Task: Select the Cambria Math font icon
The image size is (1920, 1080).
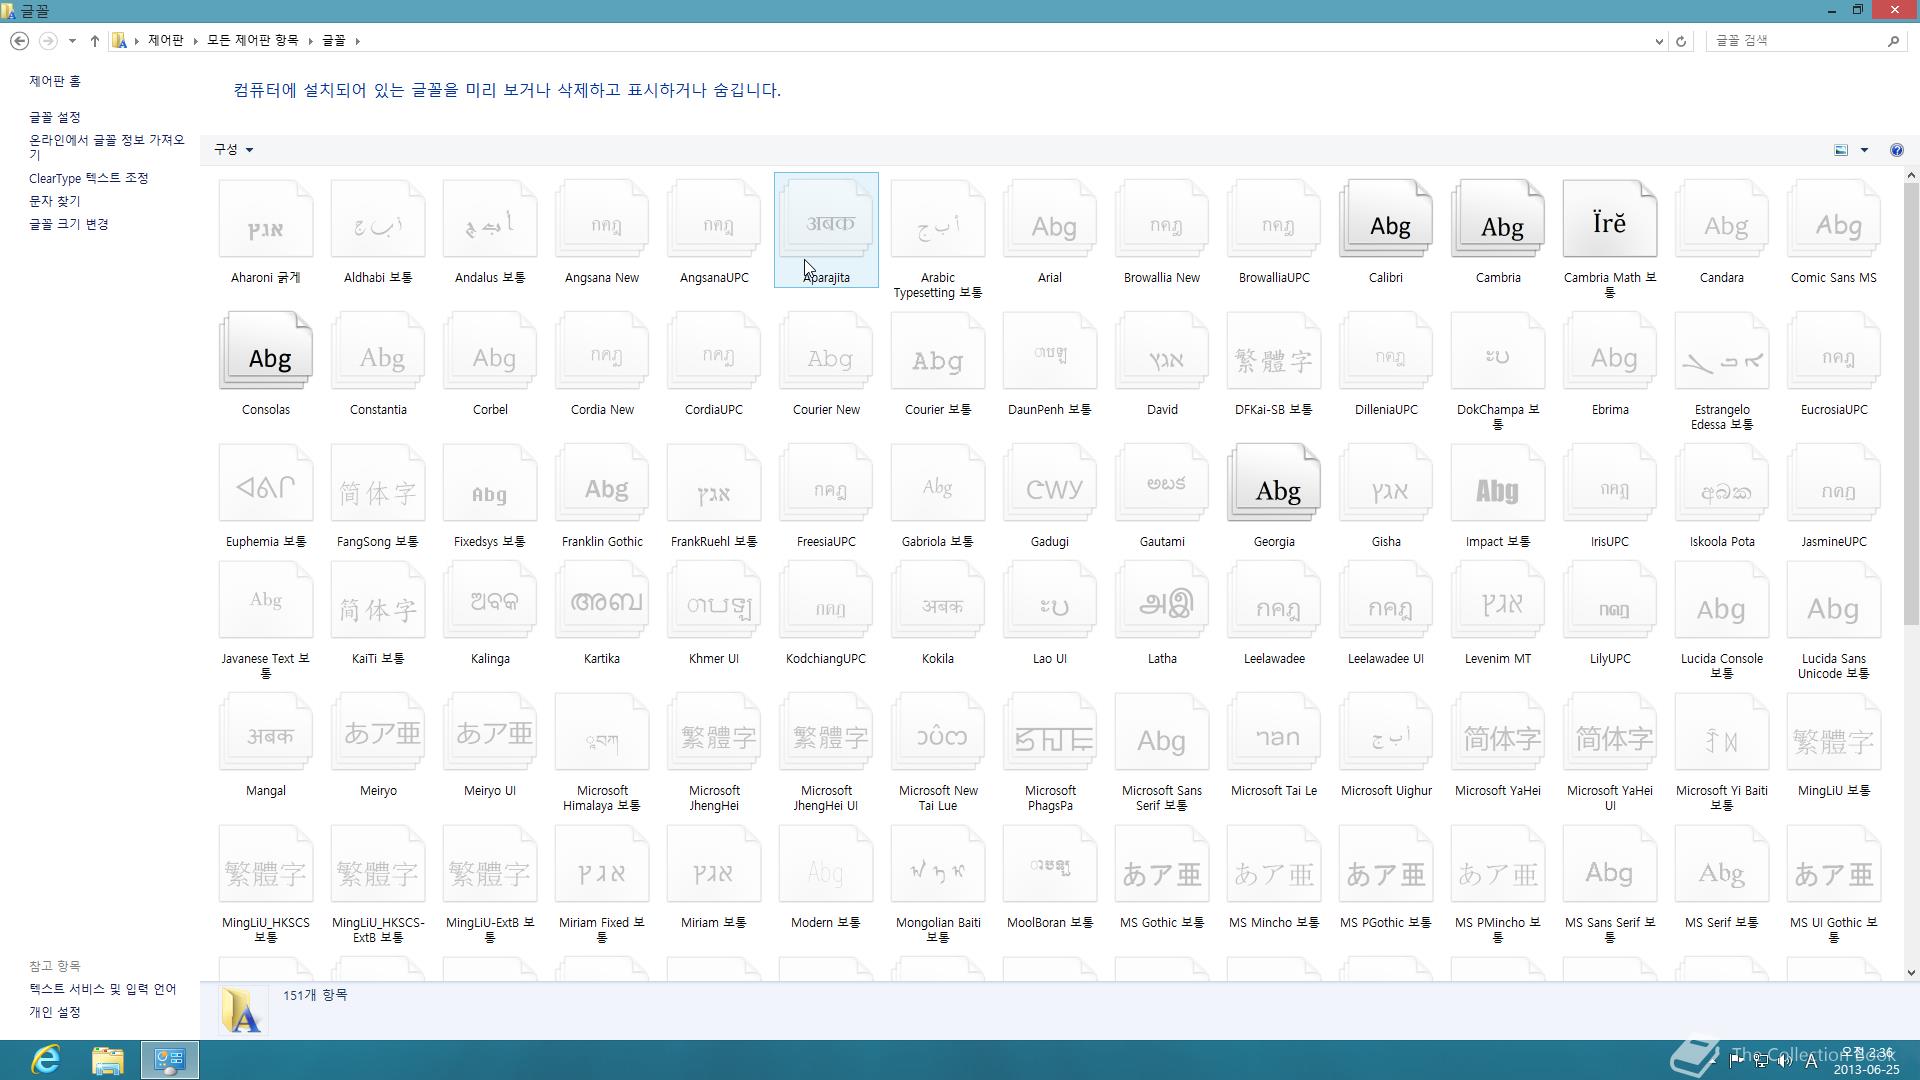Action: click(1609, 219)
